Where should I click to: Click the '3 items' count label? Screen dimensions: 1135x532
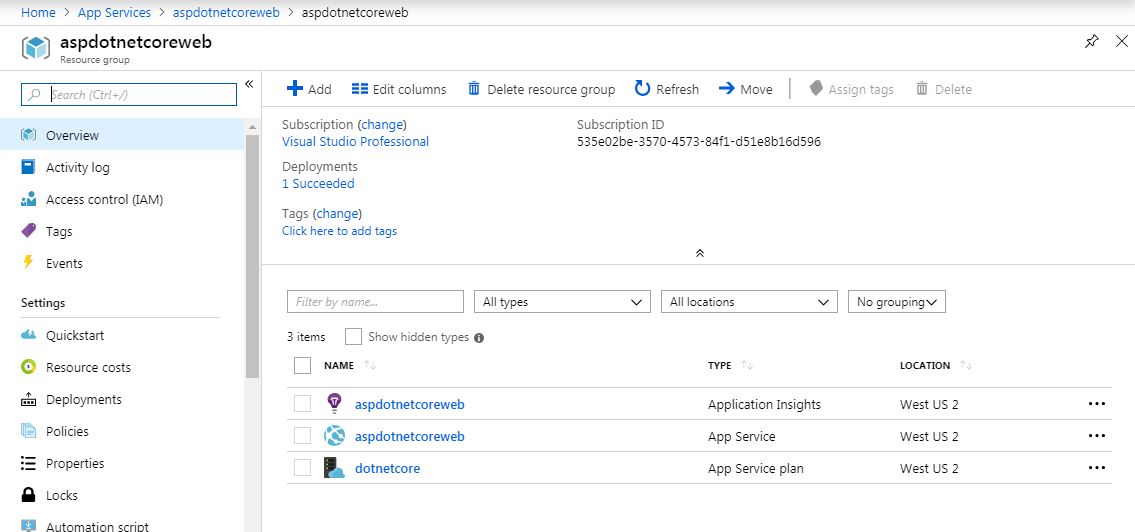(306, 337)
